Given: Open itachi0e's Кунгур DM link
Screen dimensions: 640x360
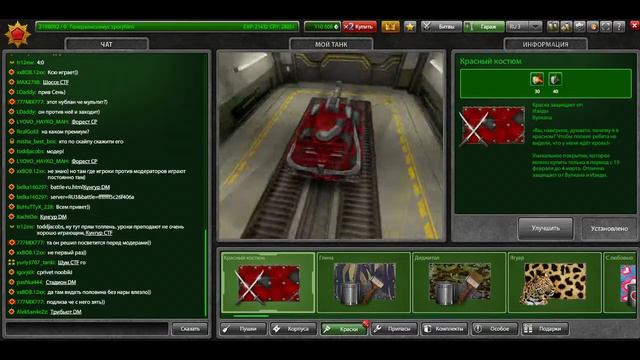Looking at the screenshot, I should (53, 217).
